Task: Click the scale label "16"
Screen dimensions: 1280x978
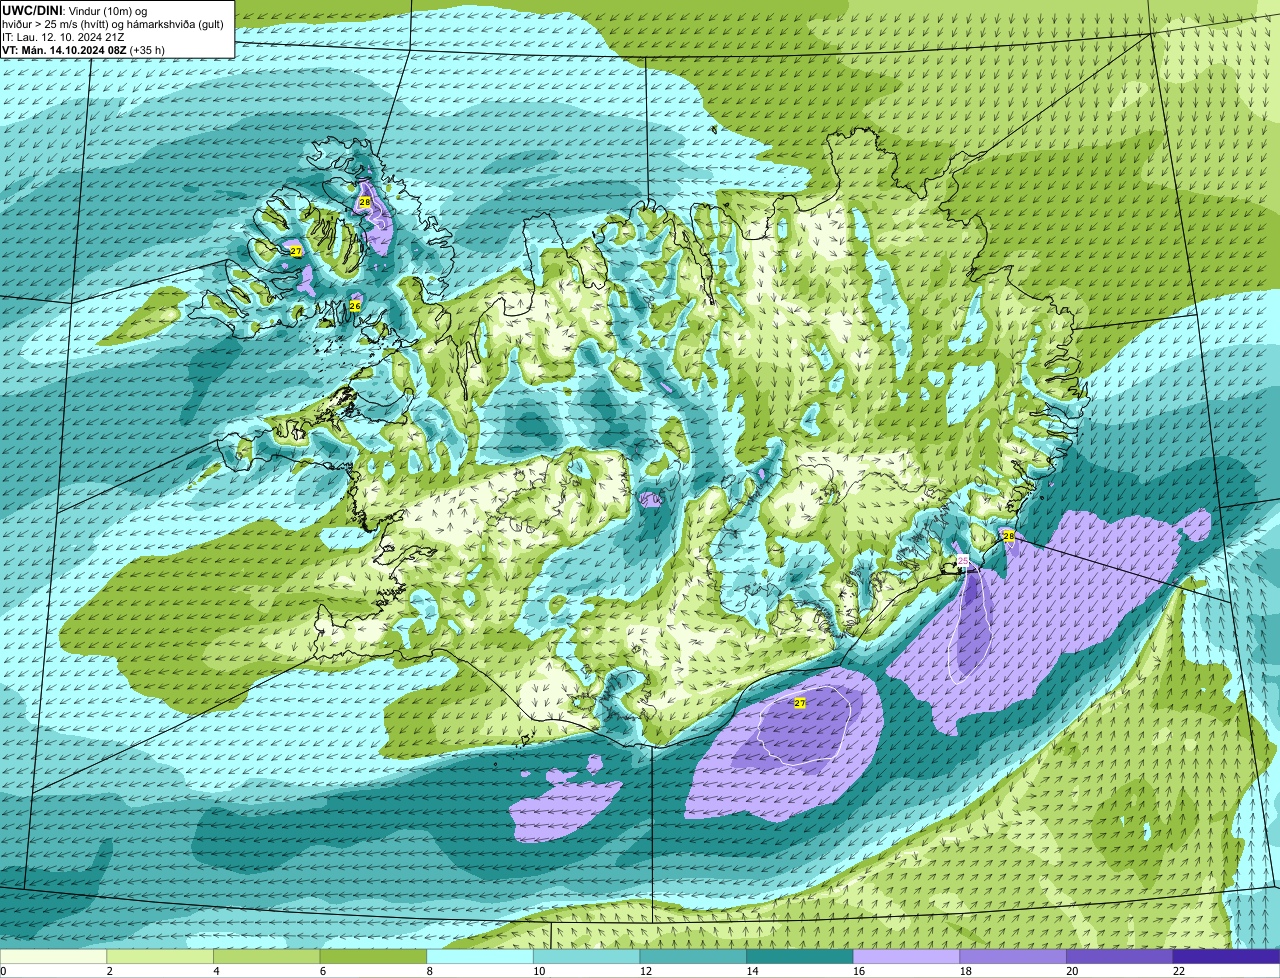Action: click(859, 971)
